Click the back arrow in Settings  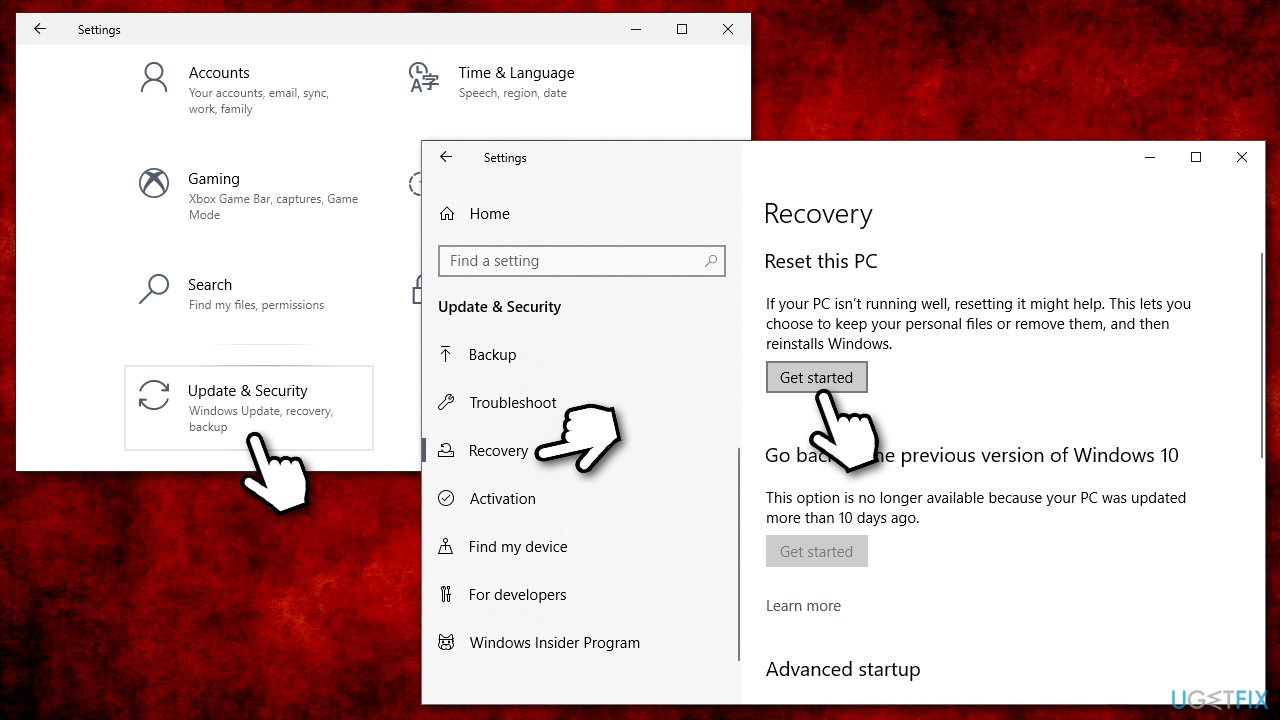[446, 157]
